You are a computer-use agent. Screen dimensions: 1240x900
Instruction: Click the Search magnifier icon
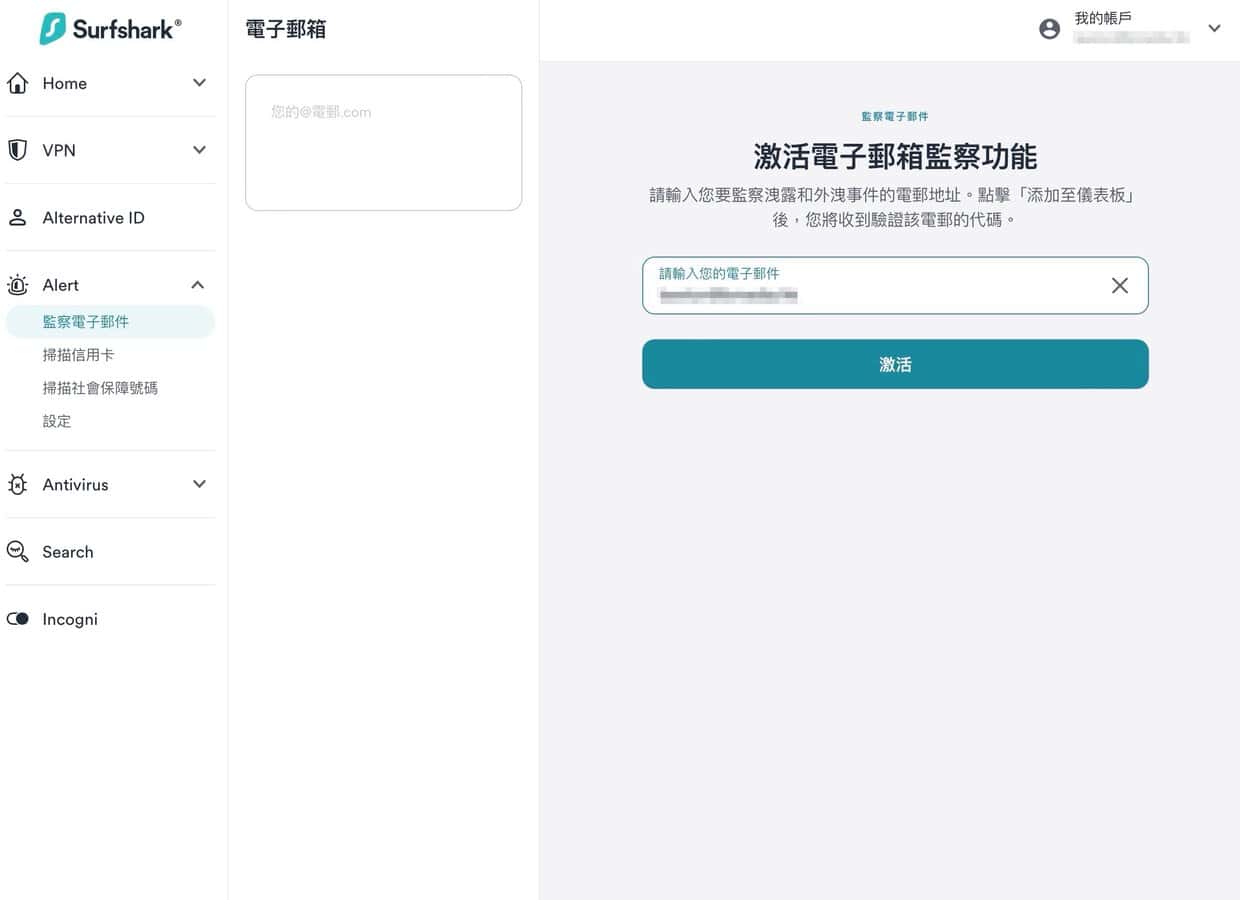pos(18,552)
